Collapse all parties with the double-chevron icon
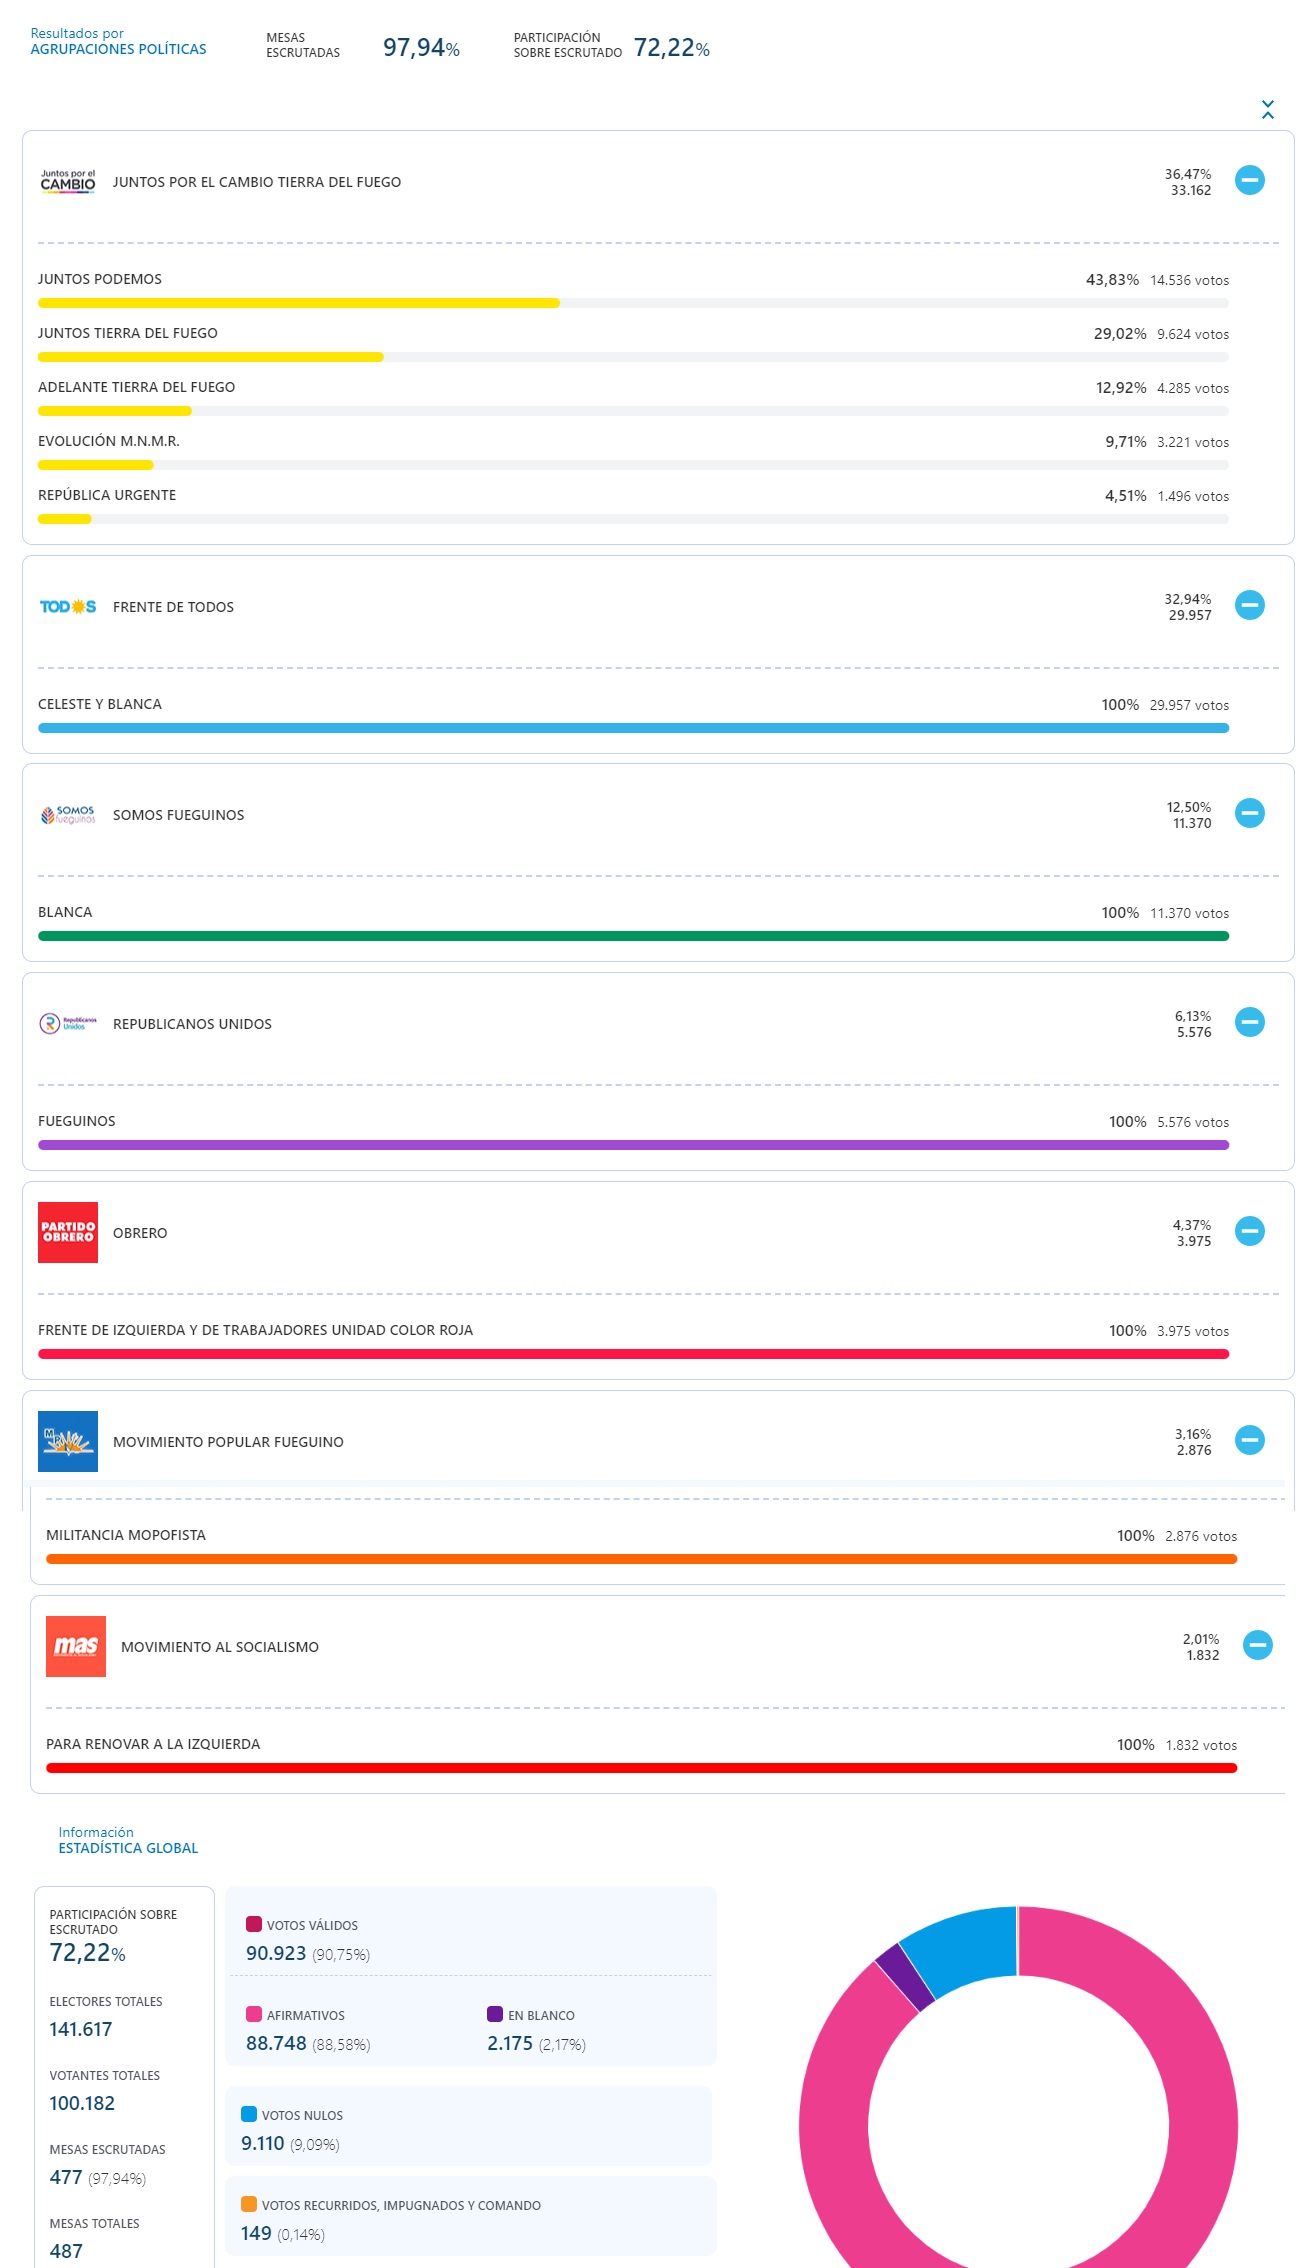Screen dimensions: 1316x2268 coord(1267,110)
